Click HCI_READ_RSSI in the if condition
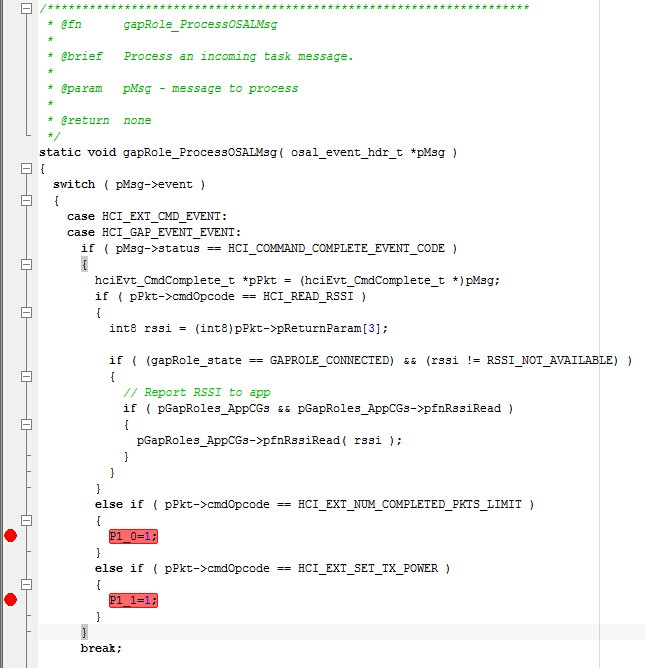This screenshot has width=646, height=668. (x=308, y=296)
